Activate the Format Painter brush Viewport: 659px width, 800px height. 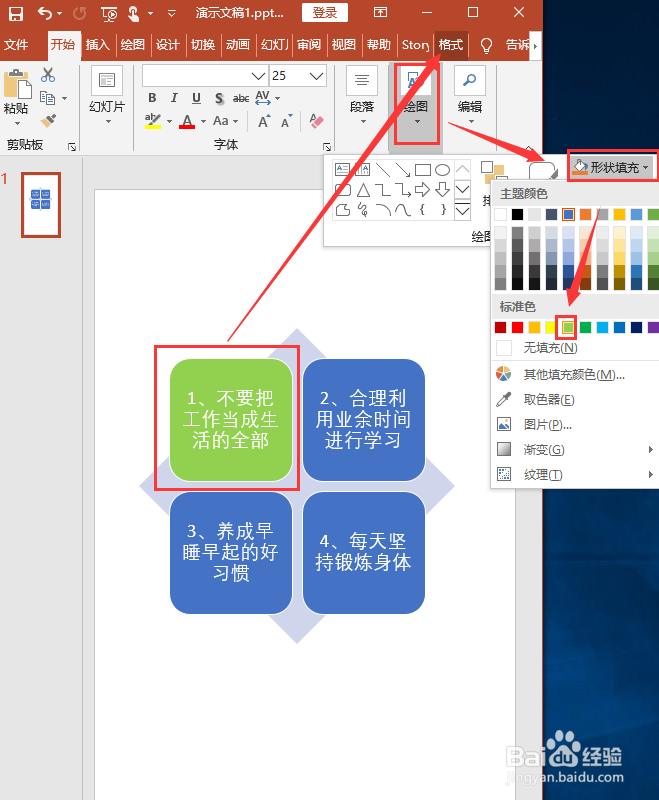(x=48, y=121)
